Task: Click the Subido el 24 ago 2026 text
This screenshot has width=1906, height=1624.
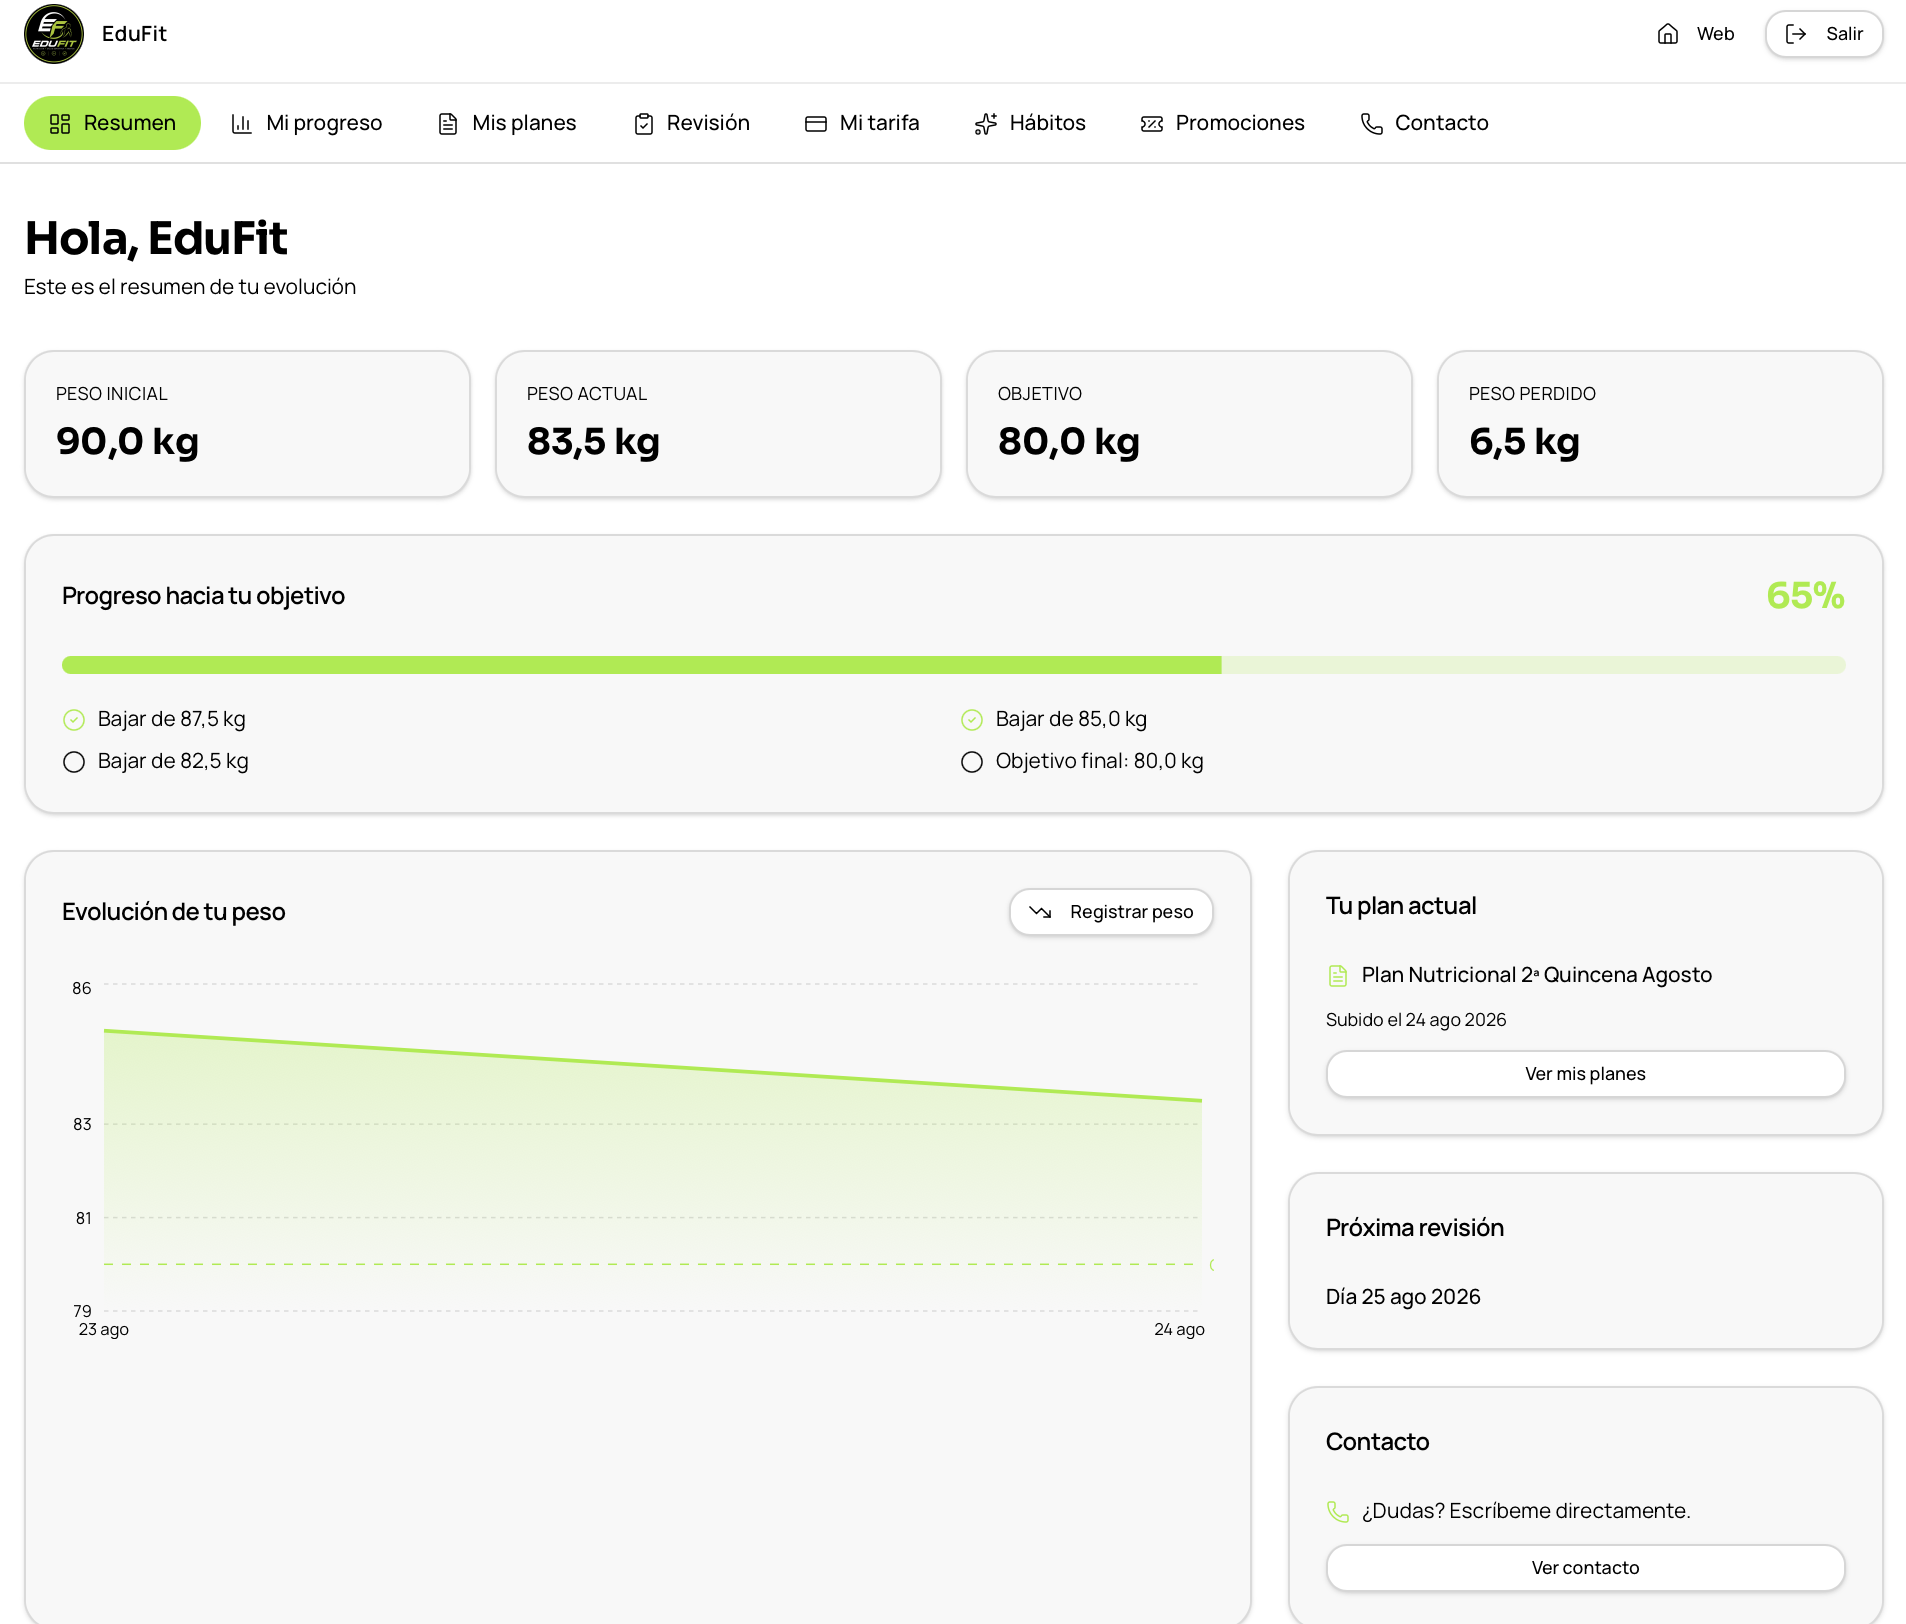Action: coord(1416,1020)
